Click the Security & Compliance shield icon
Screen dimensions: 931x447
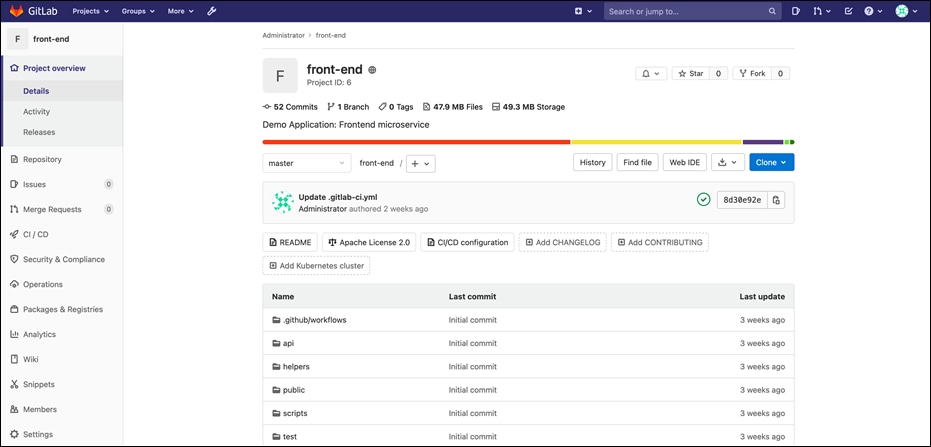click(14, 259)
